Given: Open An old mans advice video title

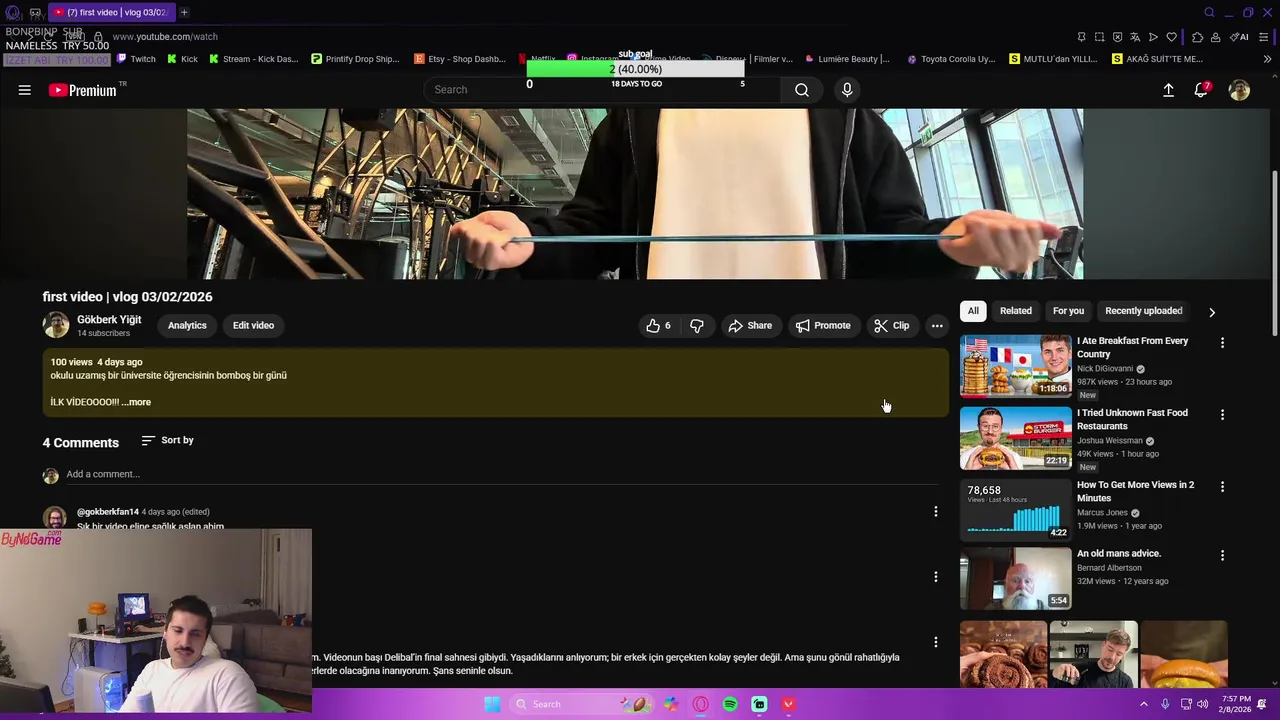Looking at the screenshot, I should point(1119,553).
